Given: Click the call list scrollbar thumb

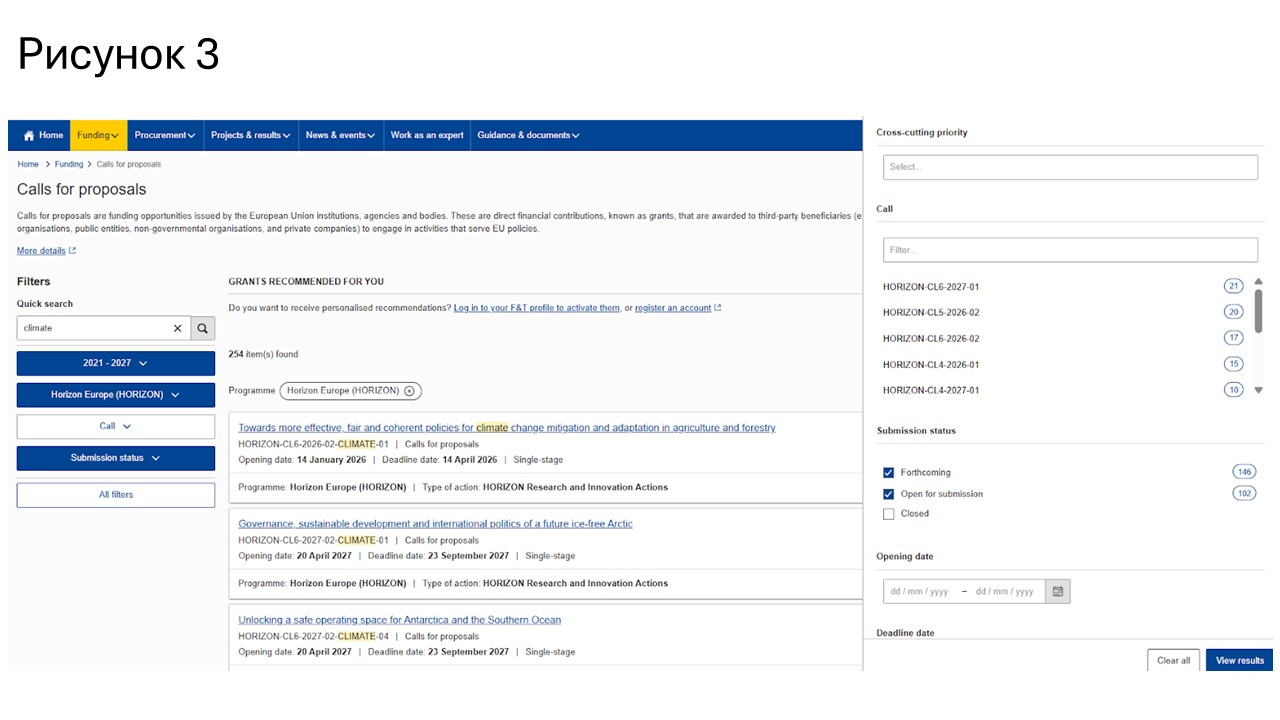Looking at the screenshot, I should [x=1258, y=311].
